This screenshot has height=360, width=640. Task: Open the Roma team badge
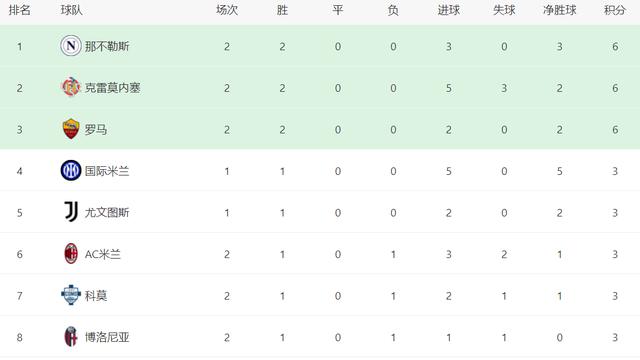pos(71,129)
